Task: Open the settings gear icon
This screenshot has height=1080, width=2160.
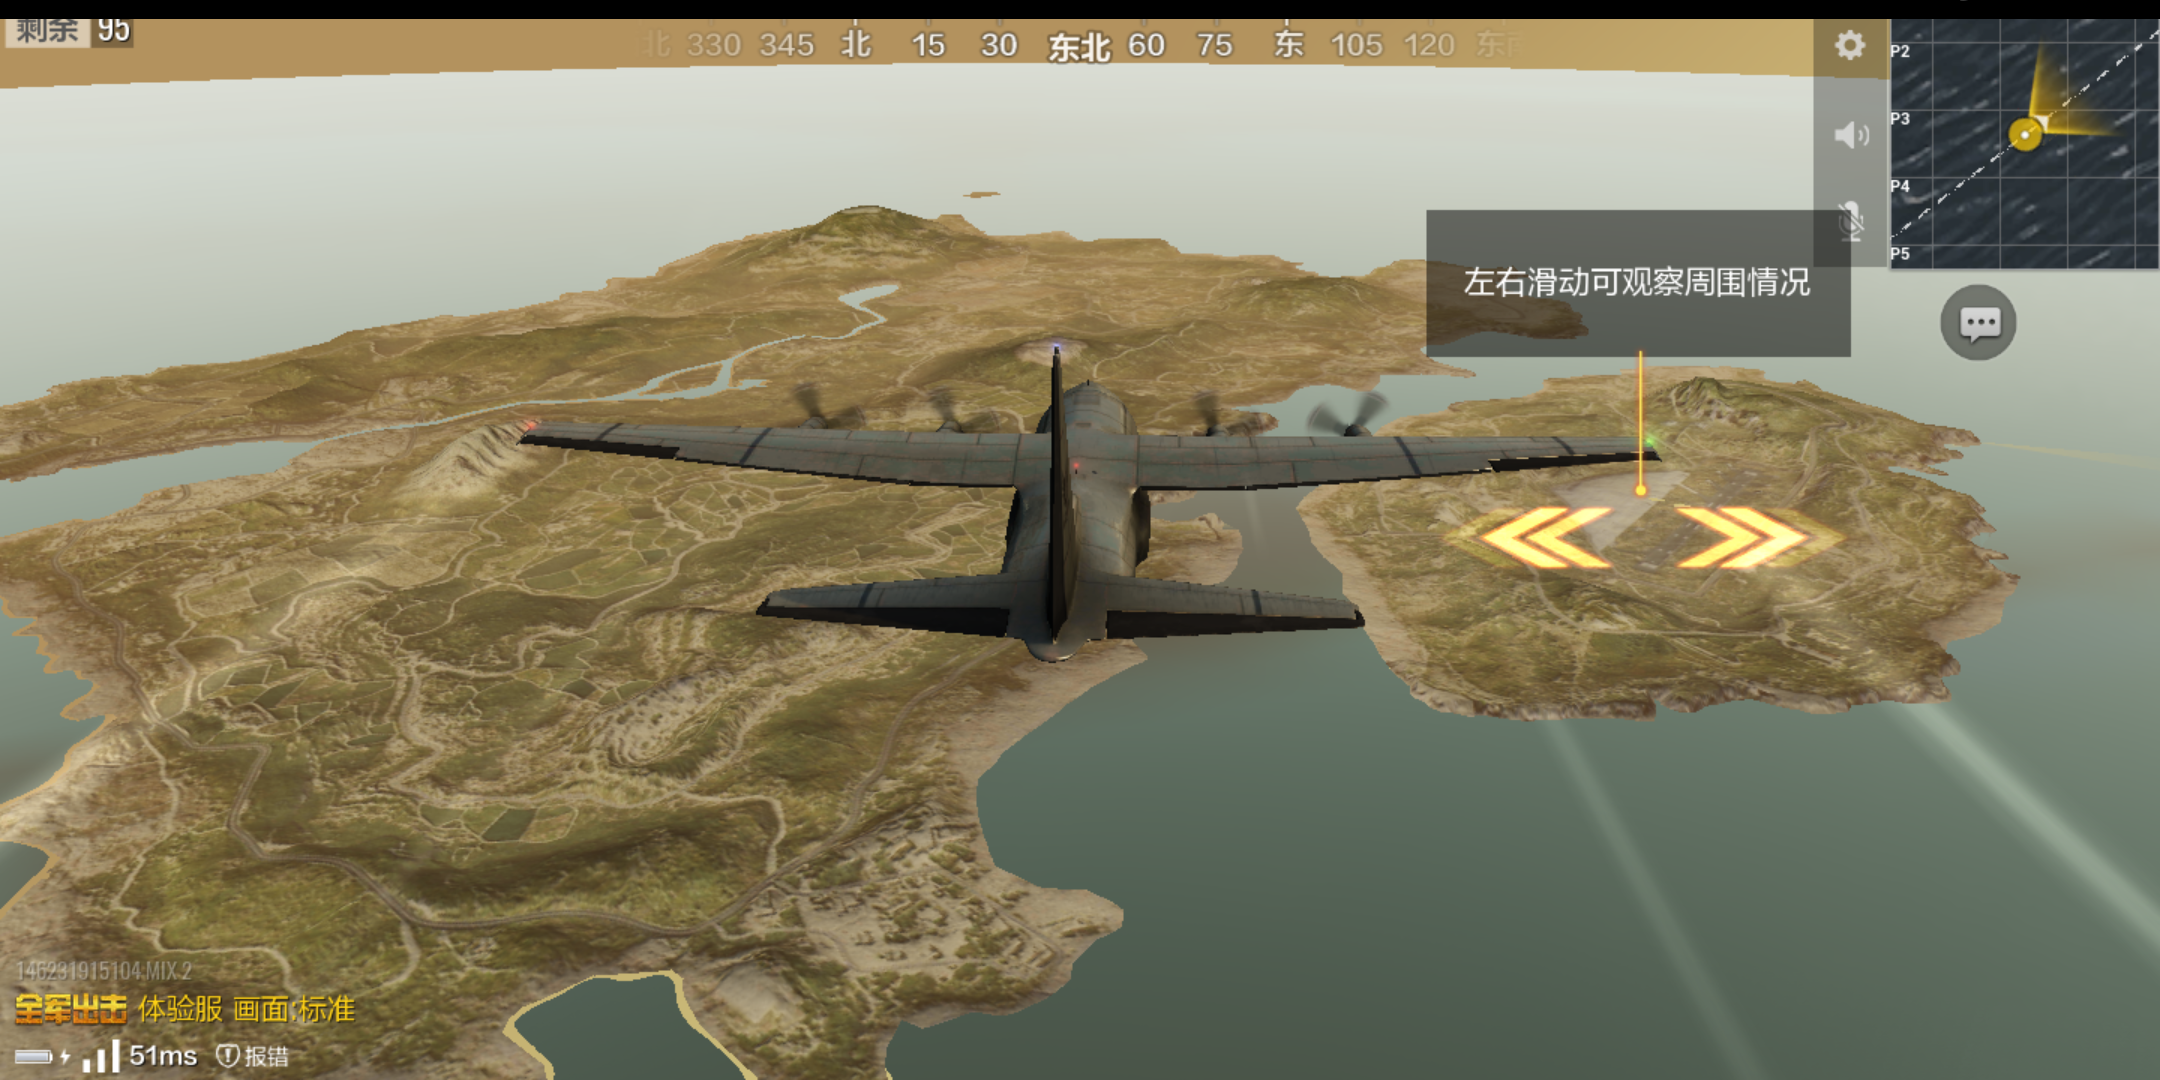Action: 1850,45
